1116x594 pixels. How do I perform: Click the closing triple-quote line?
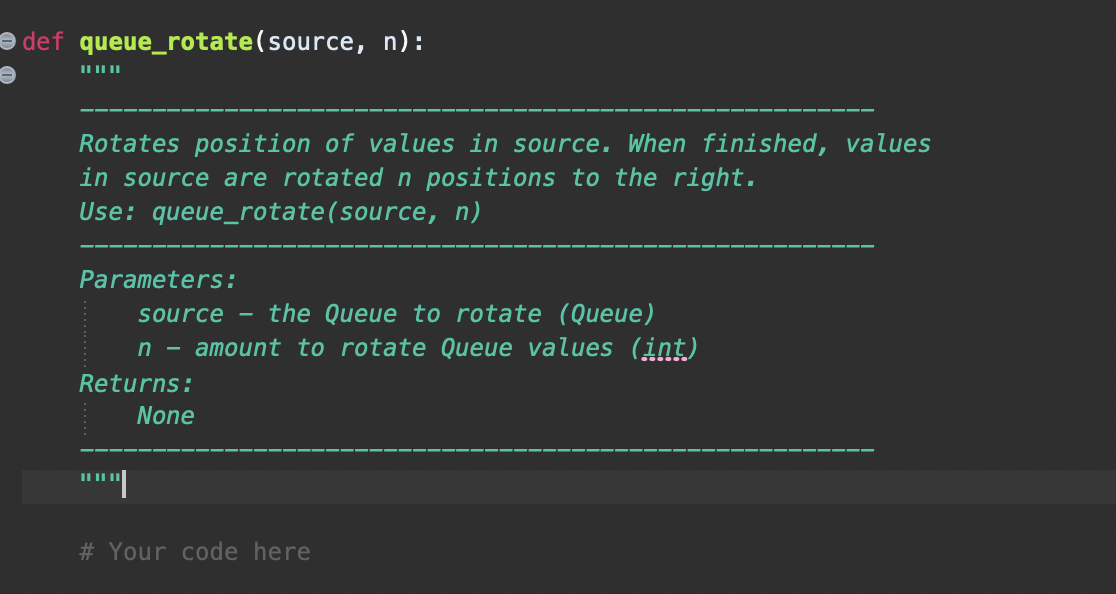click(101, 485)
